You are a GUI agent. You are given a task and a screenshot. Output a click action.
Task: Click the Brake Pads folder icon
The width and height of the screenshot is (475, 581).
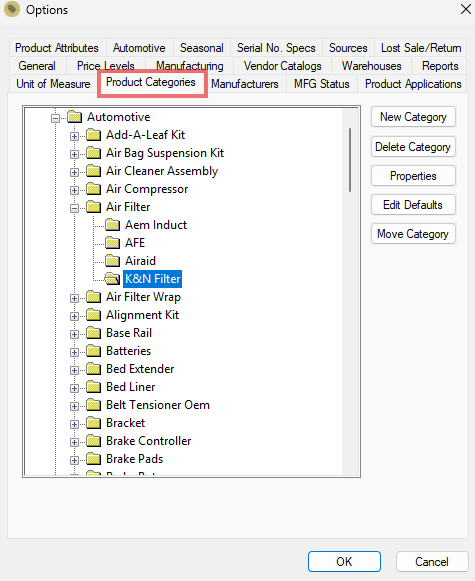pyautogui.click(x=93, y=459)
